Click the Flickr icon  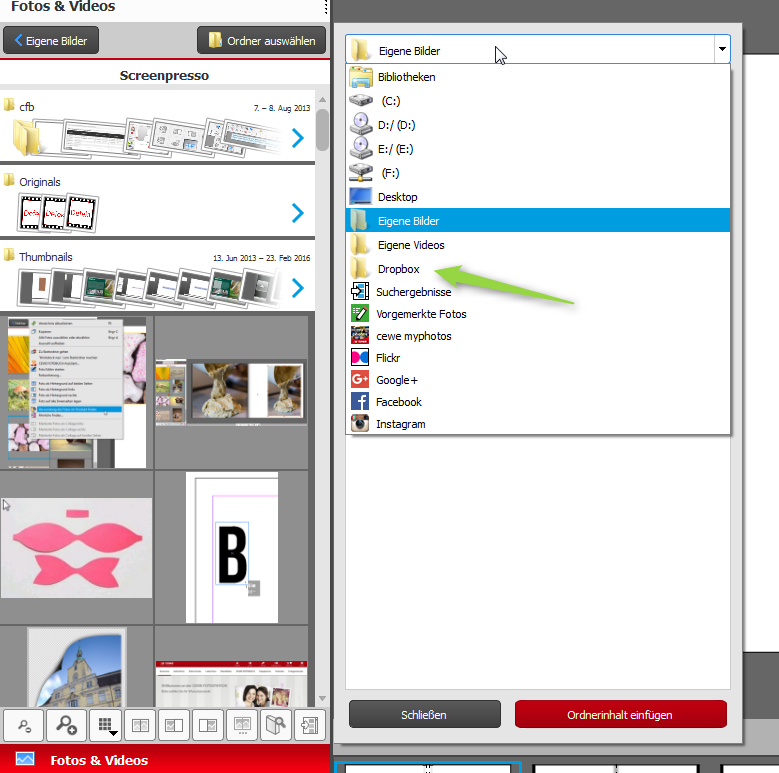click(x=360, y=358)
